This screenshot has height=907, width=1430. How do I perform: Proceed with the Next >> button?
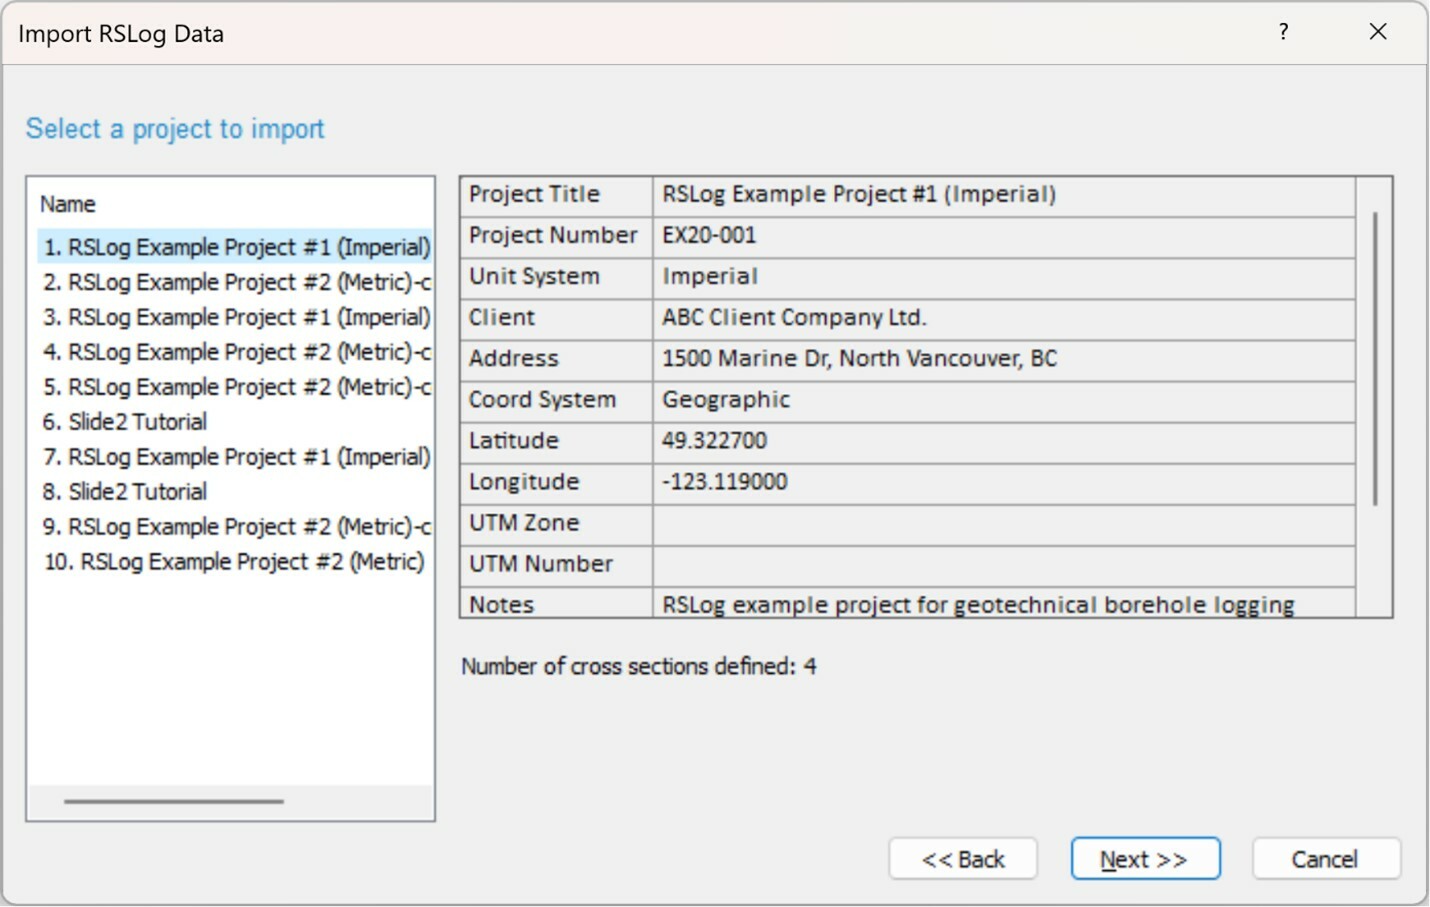(1145, 859)
